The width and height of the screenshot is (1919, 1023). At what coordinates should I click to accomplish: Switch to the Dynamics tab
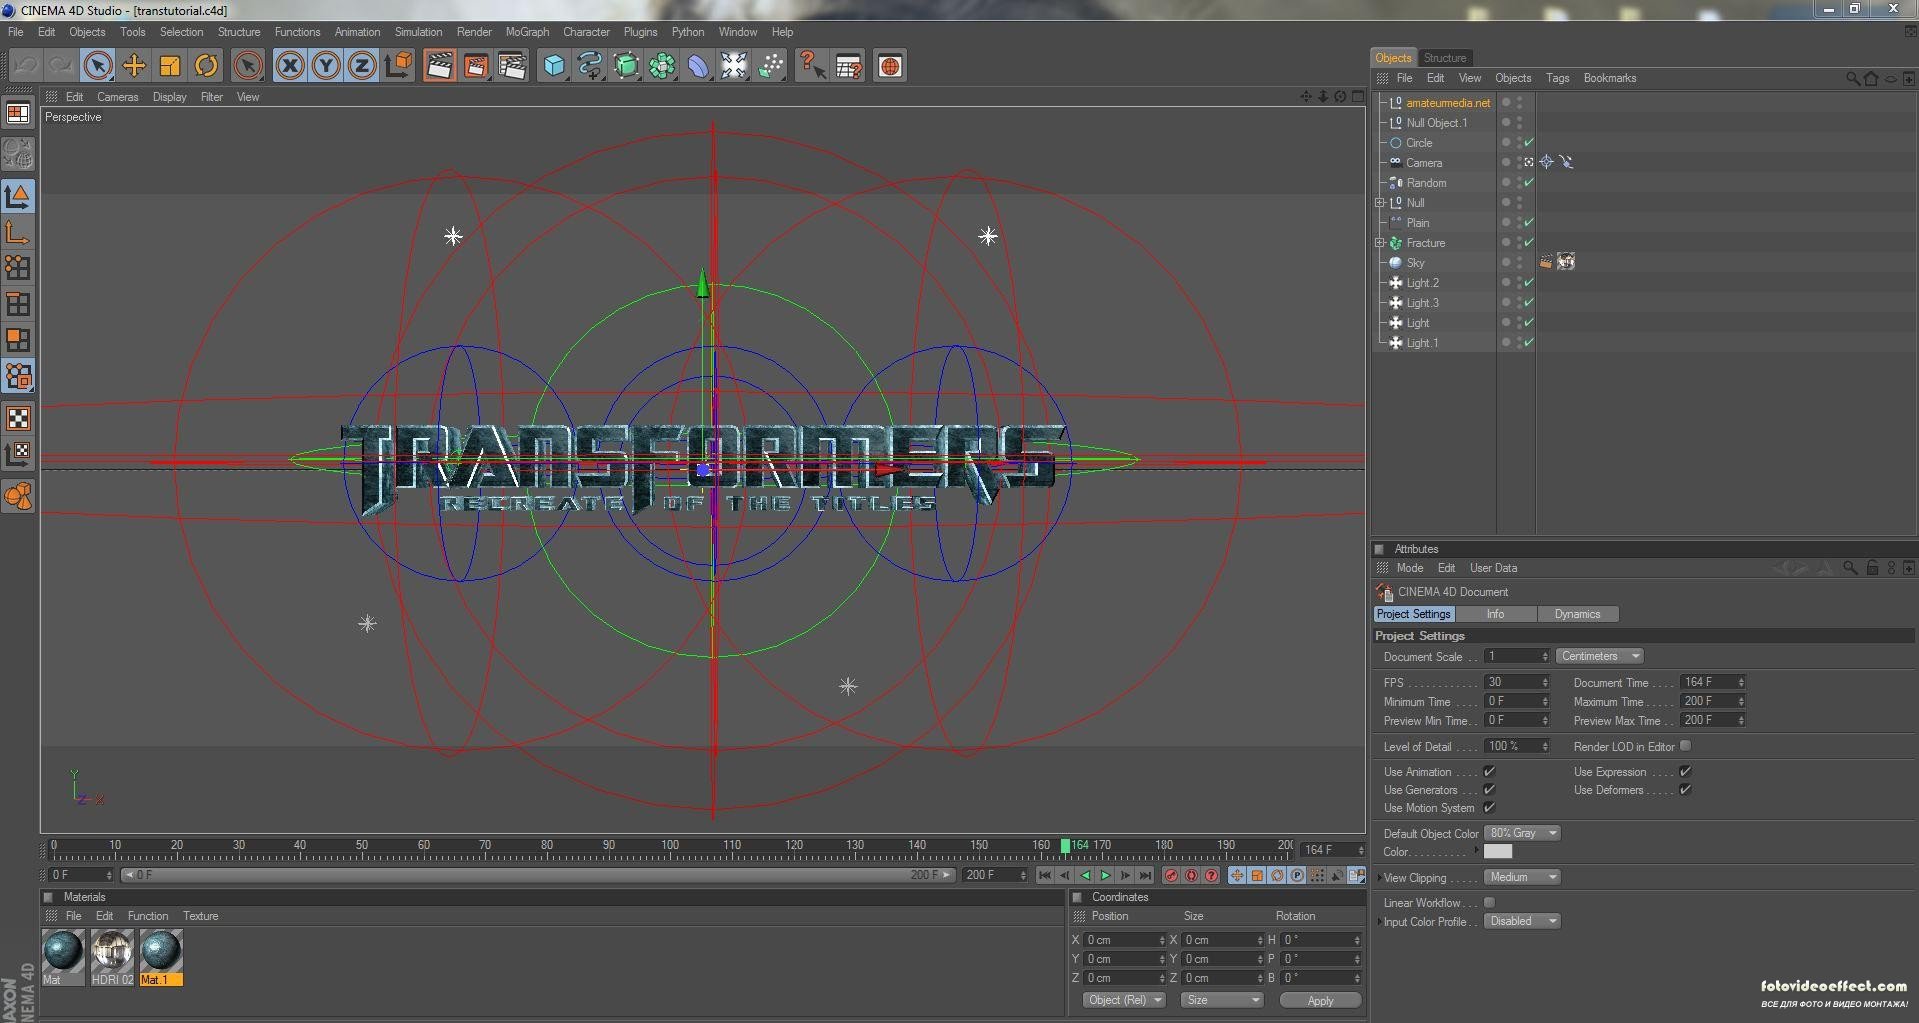1577,614
